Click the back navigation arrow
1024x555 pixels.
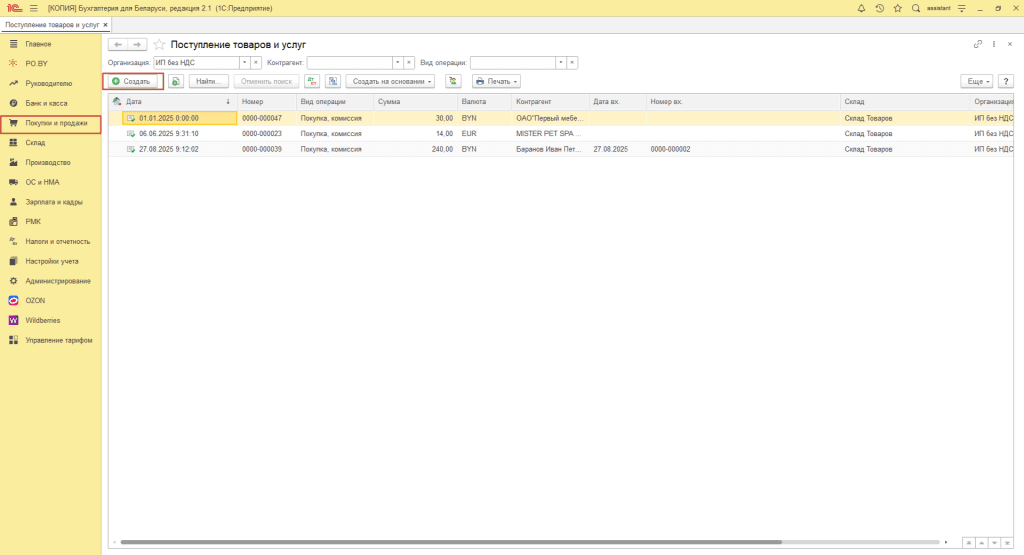118,45
